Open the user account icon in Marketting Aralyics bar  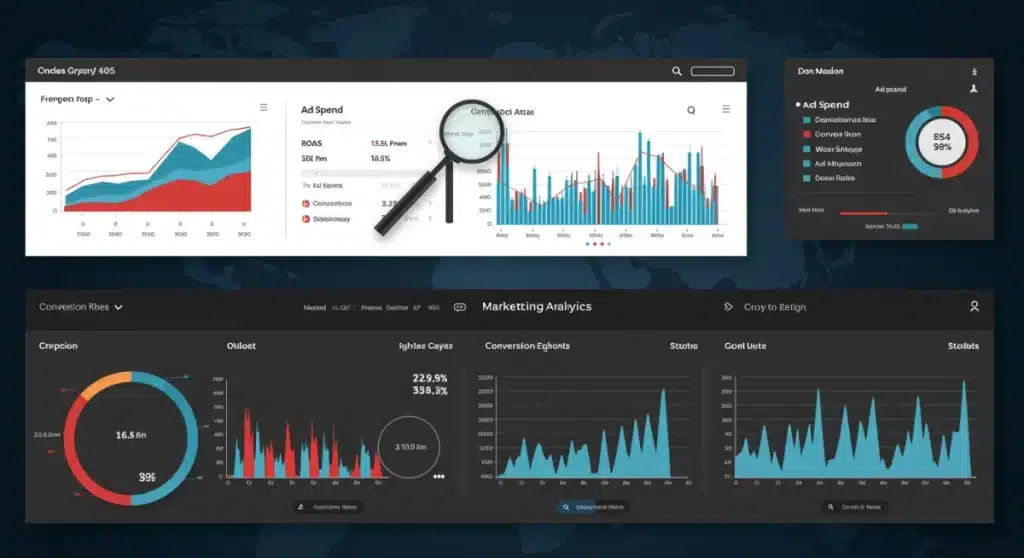click(974, 306)
